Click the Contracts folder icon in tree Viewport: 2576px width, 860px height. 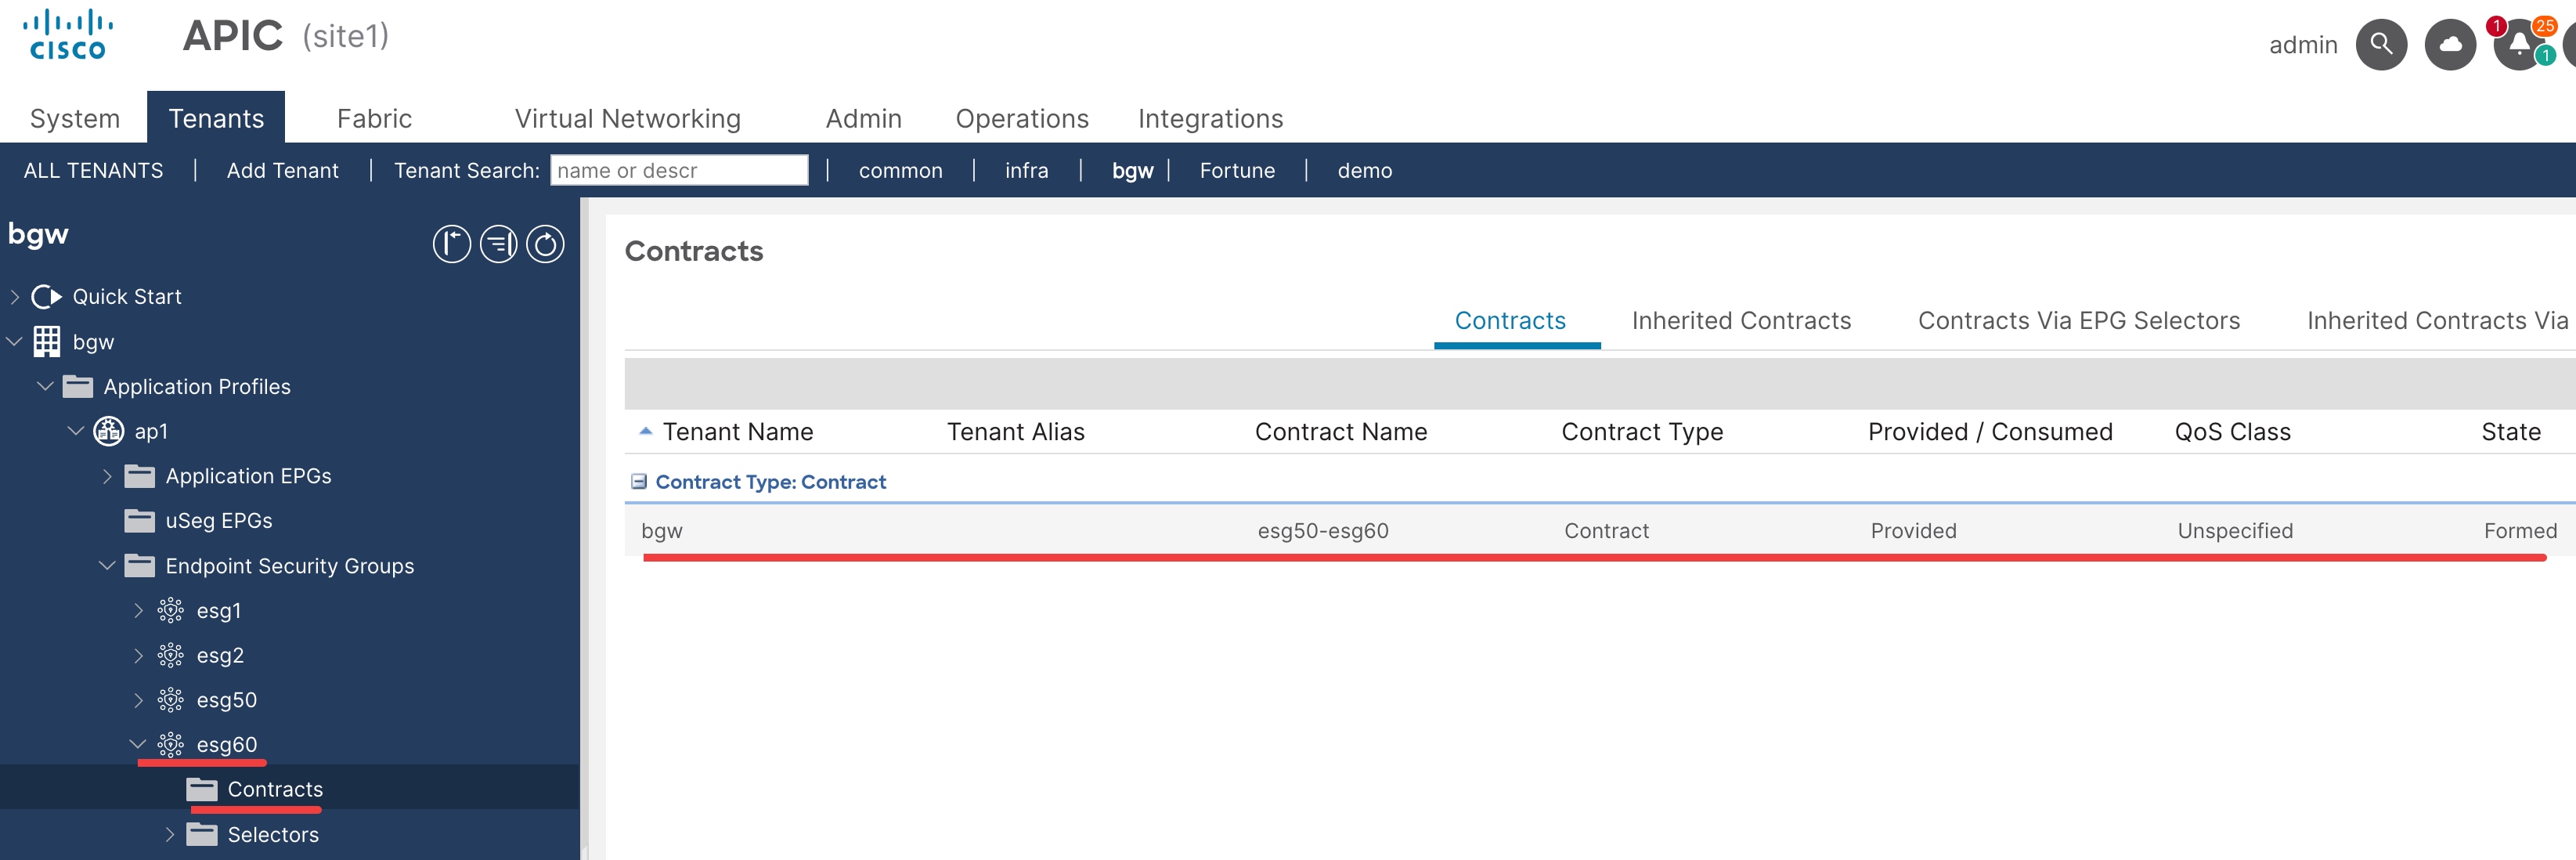pos(201,790)
